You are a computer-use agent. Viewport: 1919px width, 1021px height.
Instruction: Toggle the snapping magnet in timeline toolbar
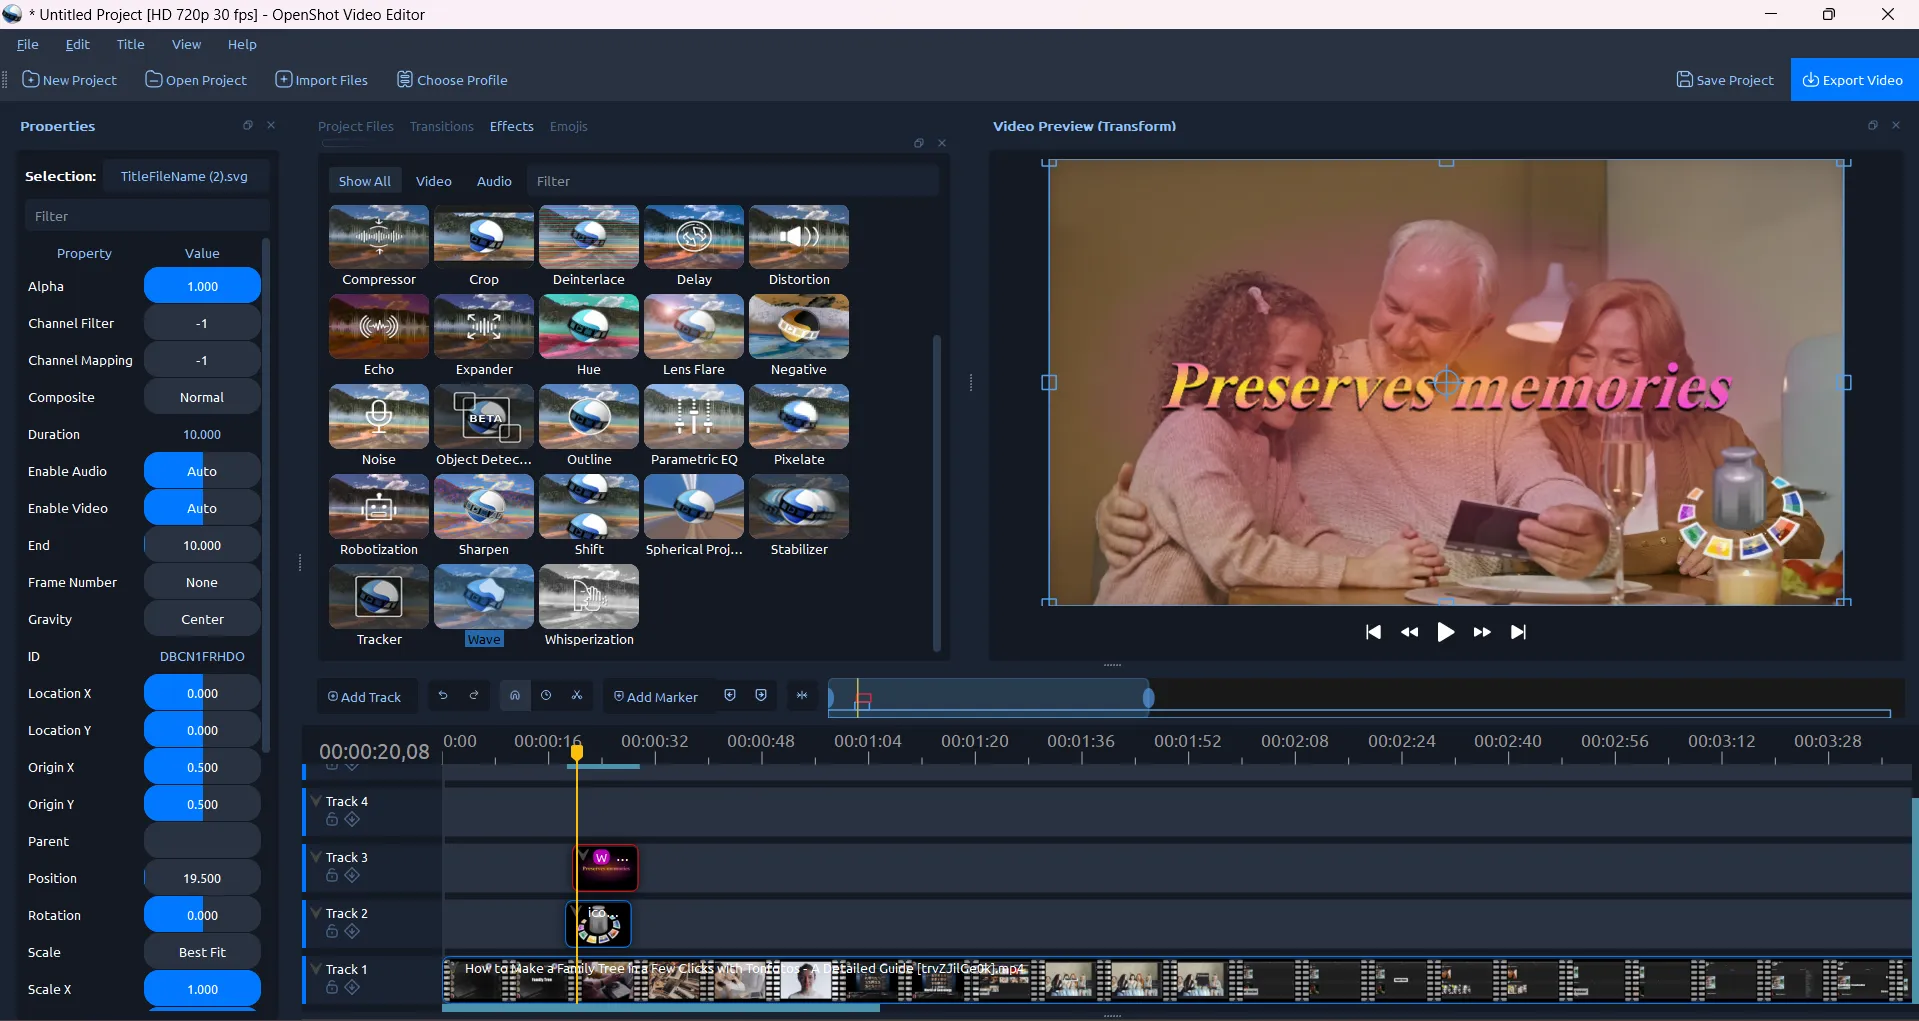tap(515, 696)
